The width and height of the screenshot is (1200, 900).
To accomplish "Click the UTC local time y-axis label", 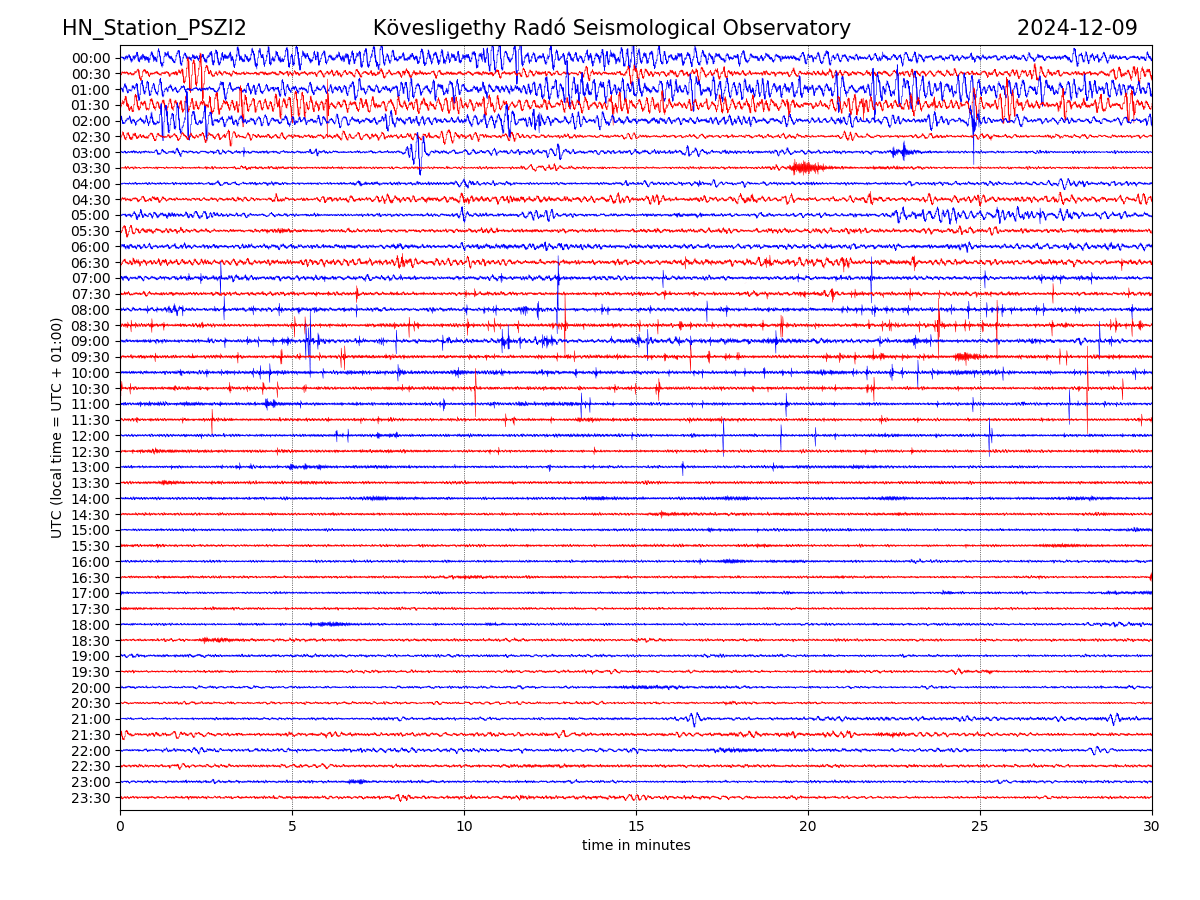I will coord(57,427).
